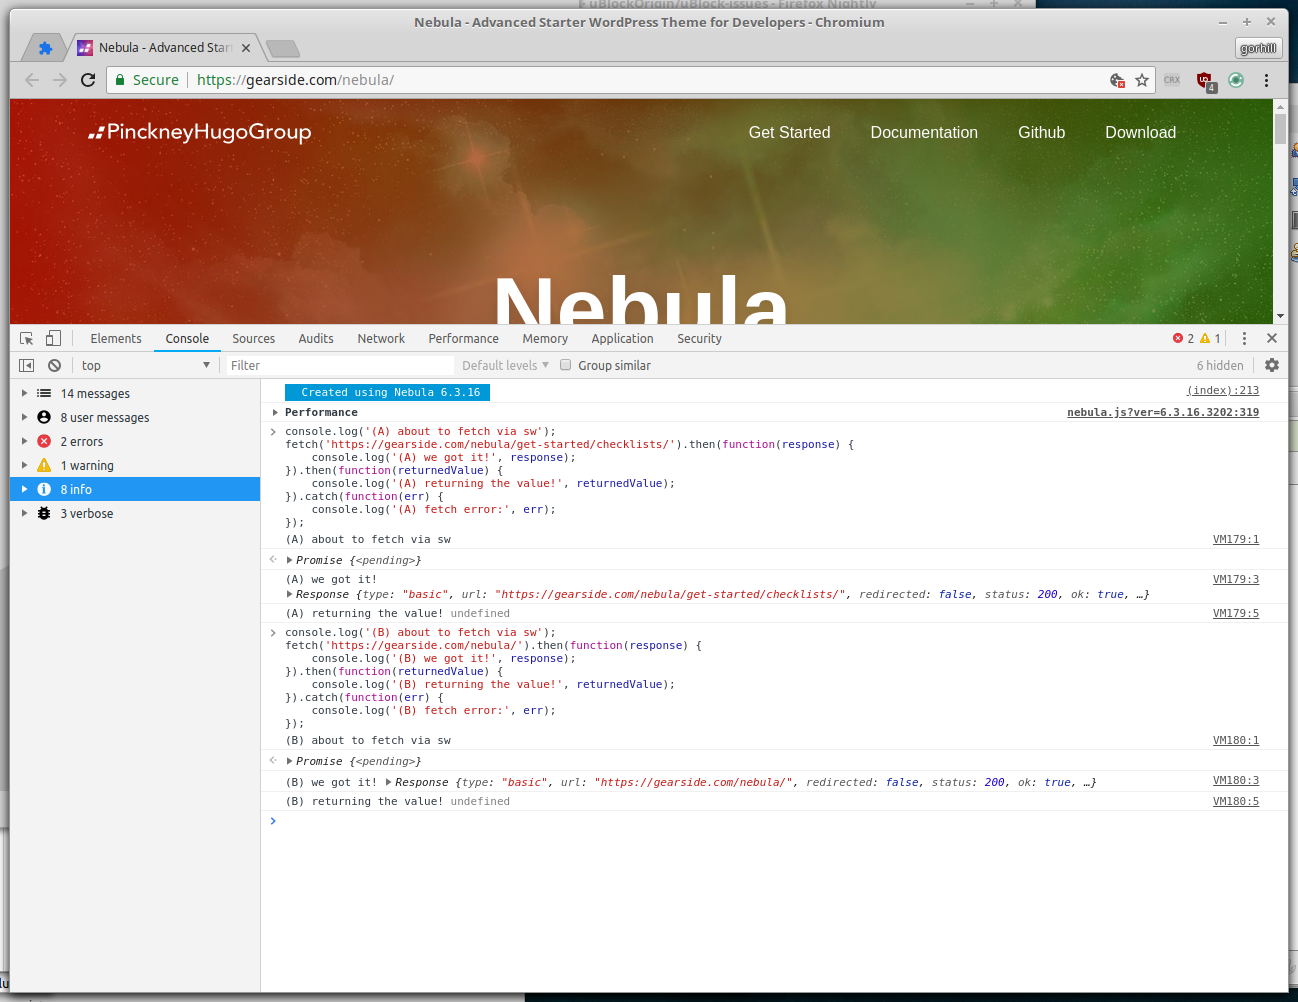Click the uBlock Origin extension icon
Screen dimensions: 1298x1002
[1205, 80]
